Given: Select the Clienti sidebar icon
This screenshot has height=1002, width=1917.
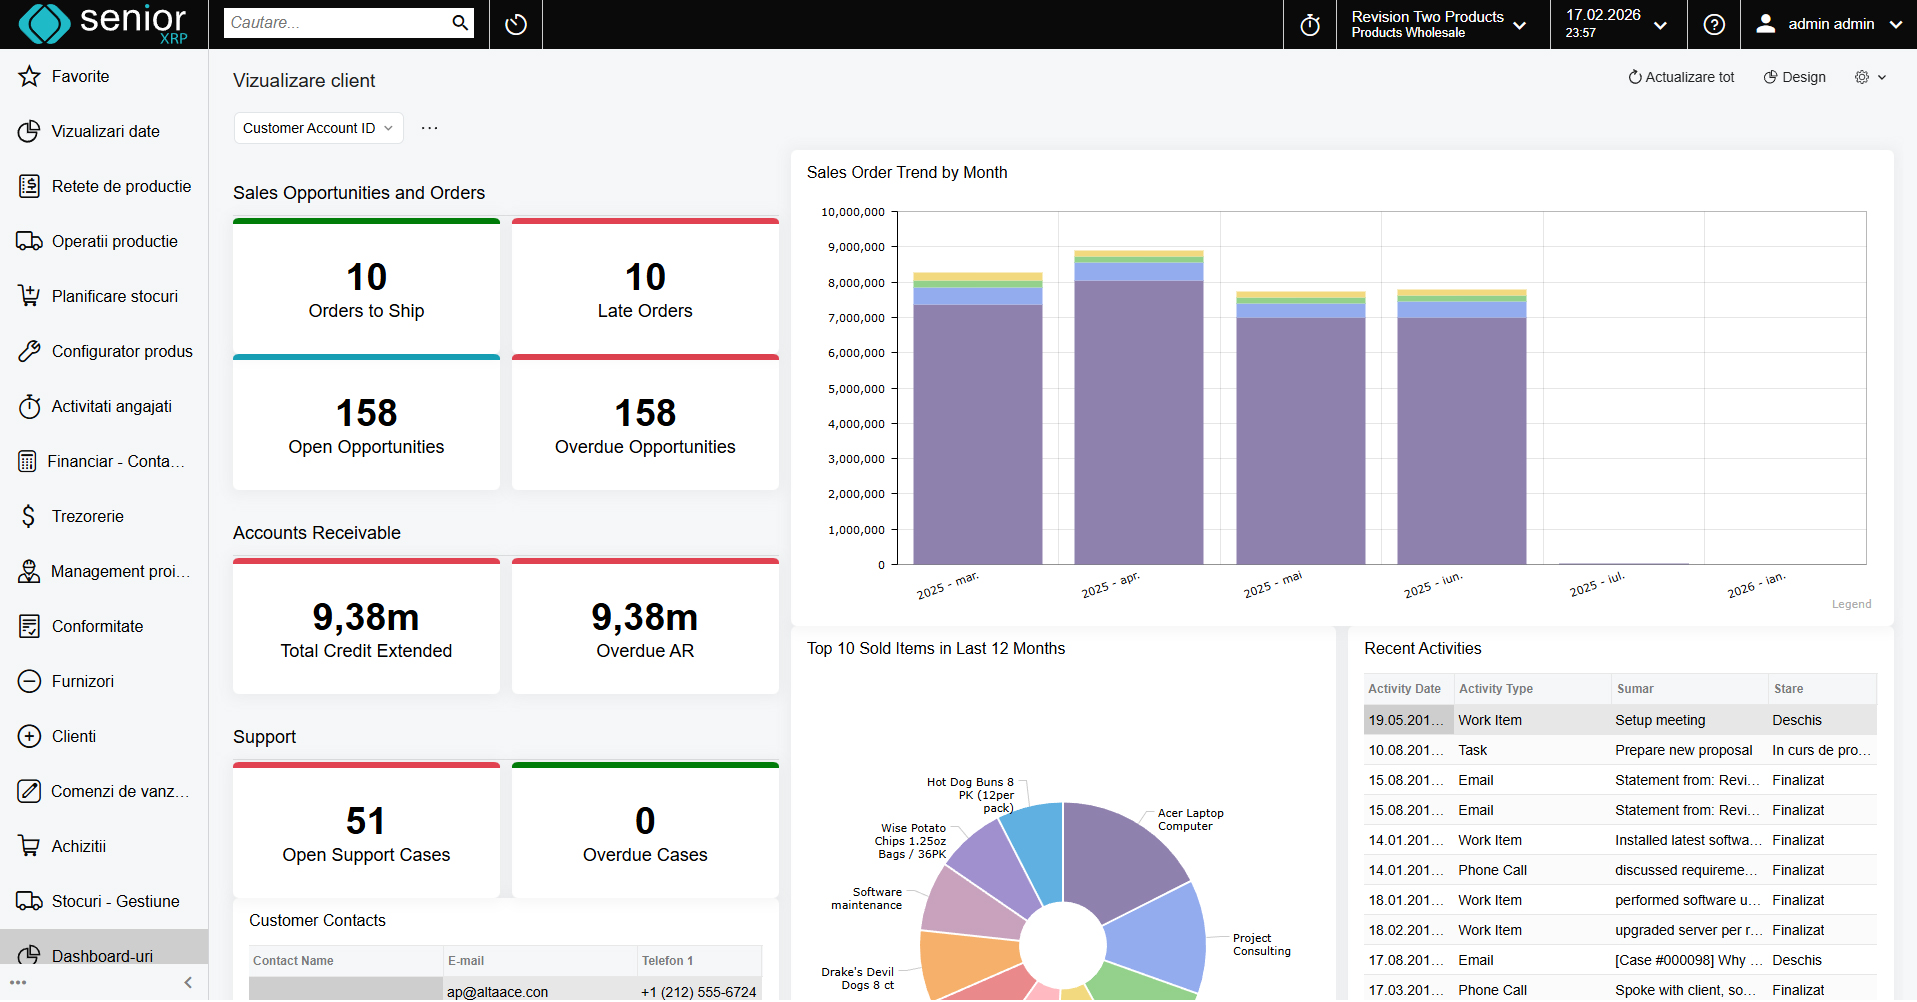Looking at the screenshot, I should coord(29,736).
